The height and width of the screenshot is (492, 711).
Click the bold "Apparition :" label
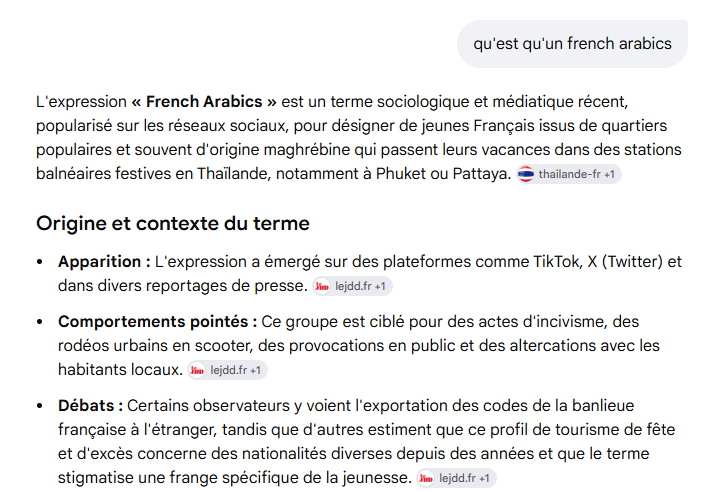coord(104,262)
